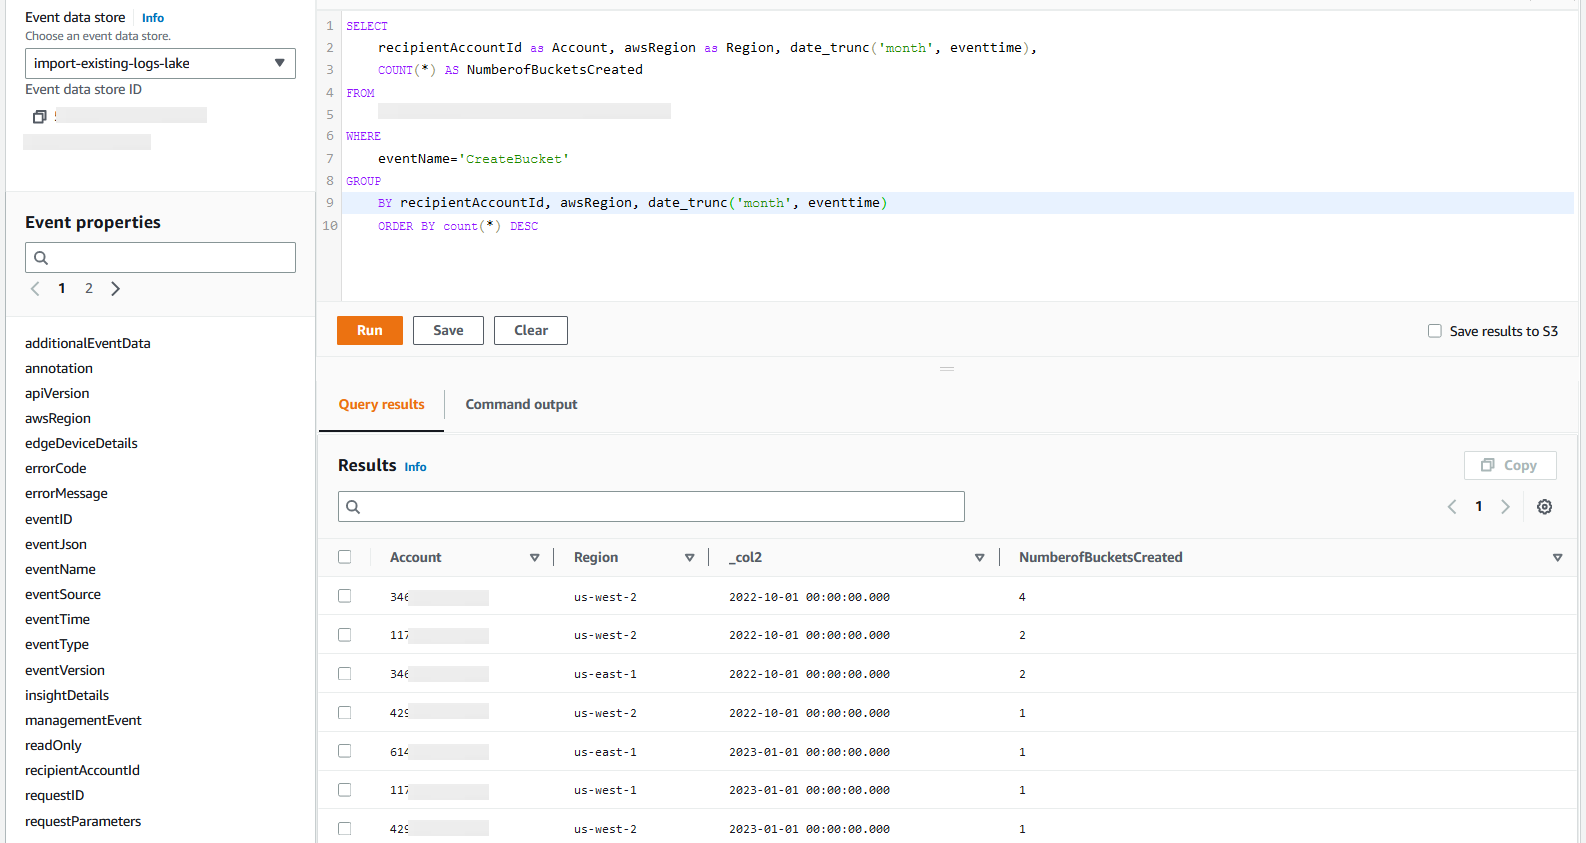Select the Query results tab

click(381, 405)
